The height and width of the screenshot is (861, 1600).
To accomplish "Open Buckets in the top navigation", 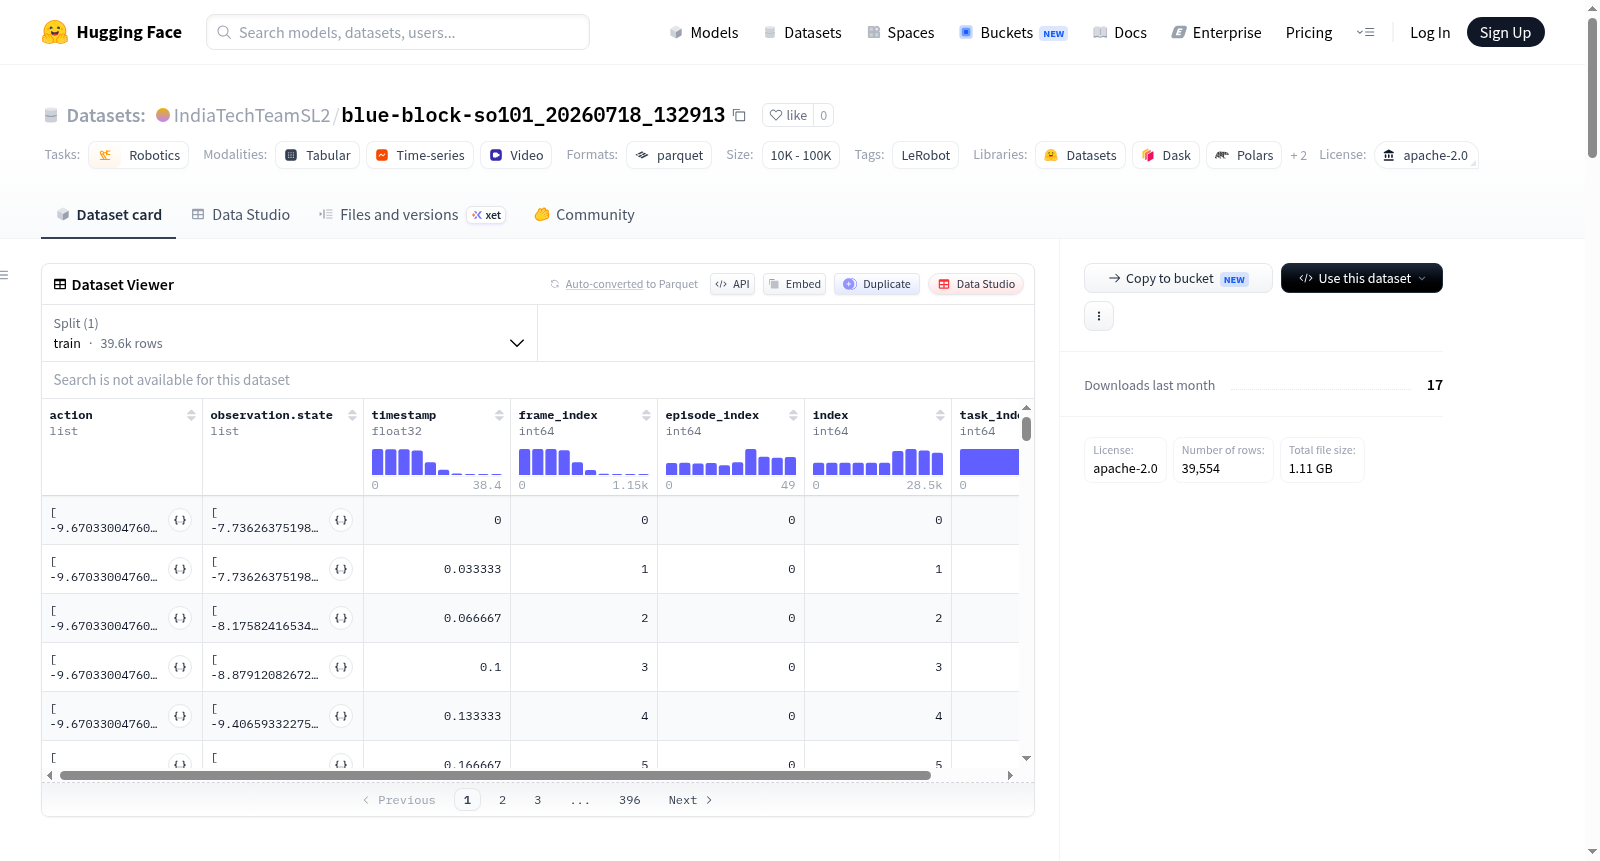I will [1013, 33].
